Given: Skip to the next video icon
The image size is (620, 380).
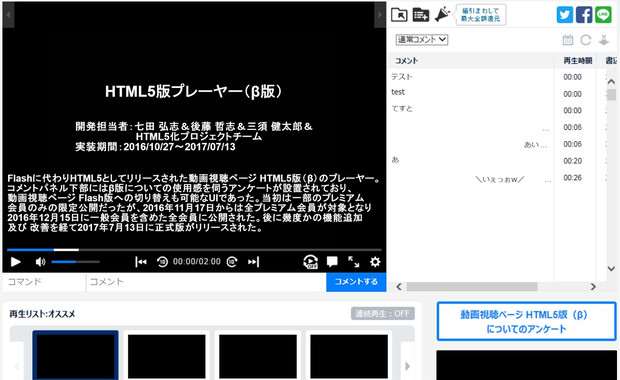Looking at the screenshot, I should pos(253,262).
